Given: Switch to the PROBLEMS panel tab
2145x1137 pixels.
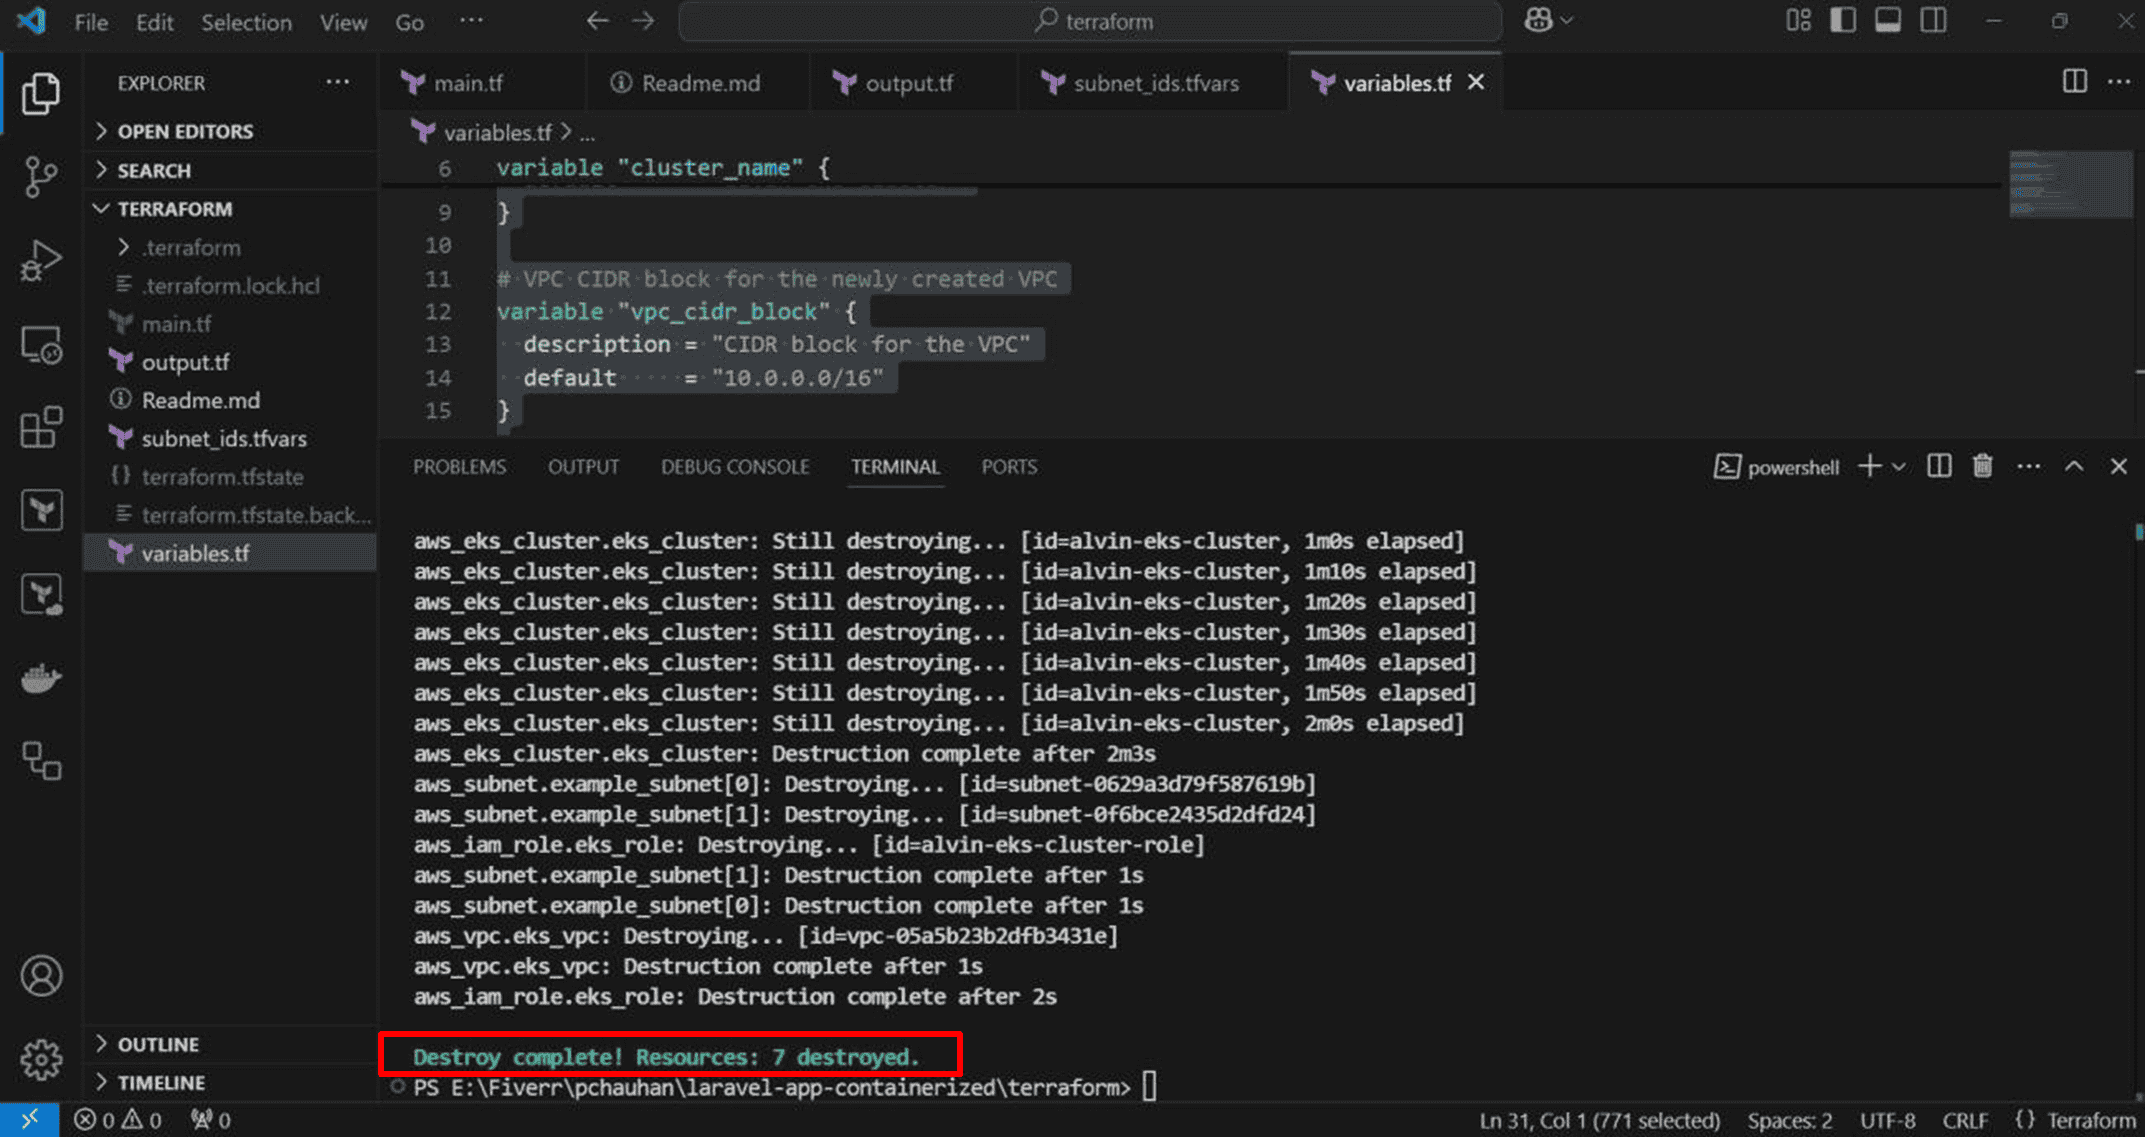Looking at the screenshot, I should point(460,467).
